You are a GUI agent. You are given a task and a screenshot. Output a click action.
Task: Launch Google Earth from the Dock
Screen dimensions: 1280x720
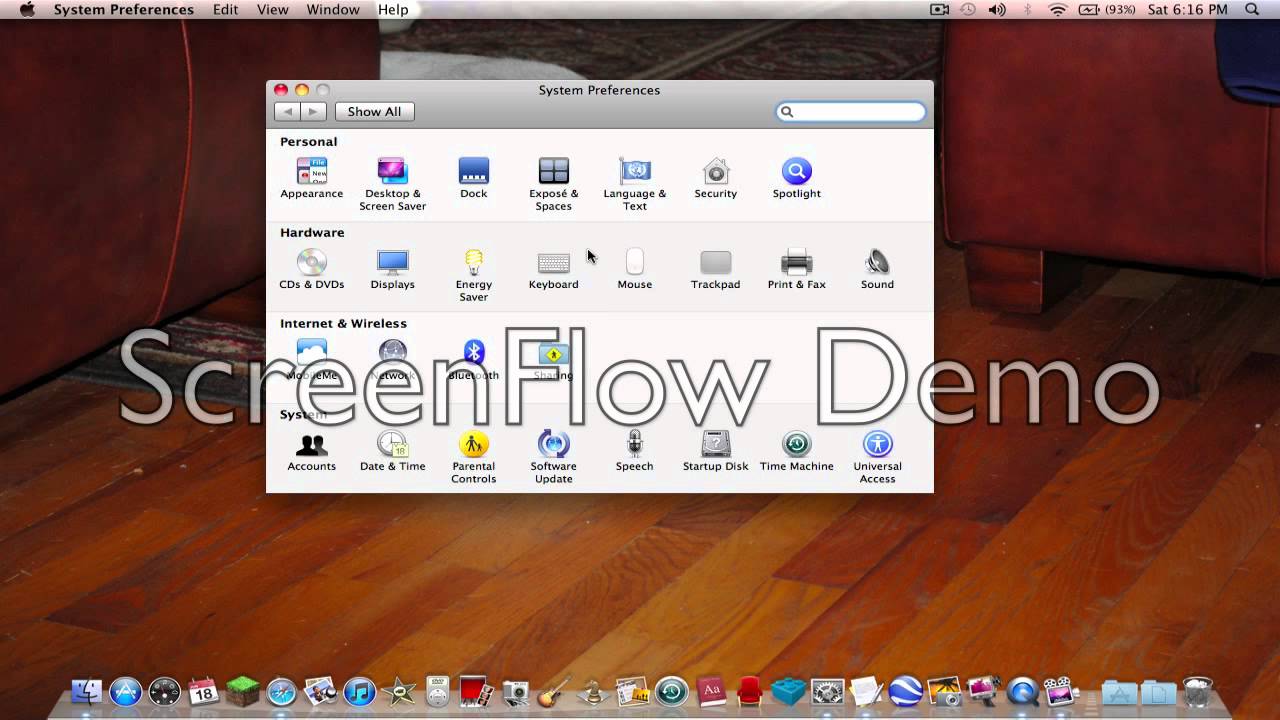906,691
